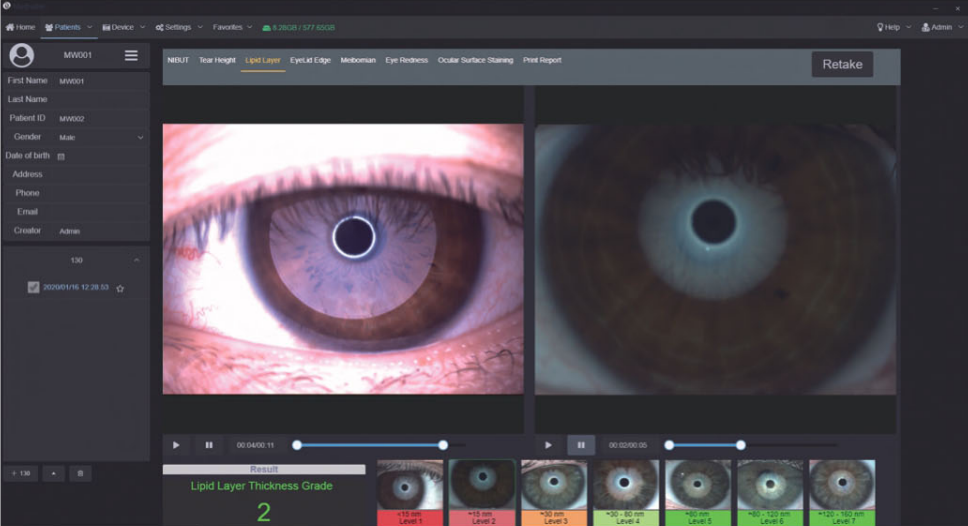Screen dimensions: 968x526
Task: Switch to the Tear Height tab
Action: coord(217,60)
